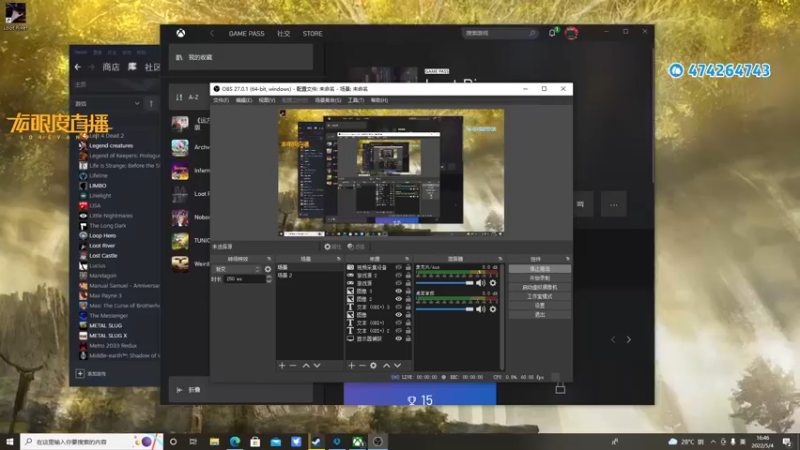The height and width of the screenshot is (450, 800).
Task: Click the transition duration stepper arrows
Action: coord(269,279)
